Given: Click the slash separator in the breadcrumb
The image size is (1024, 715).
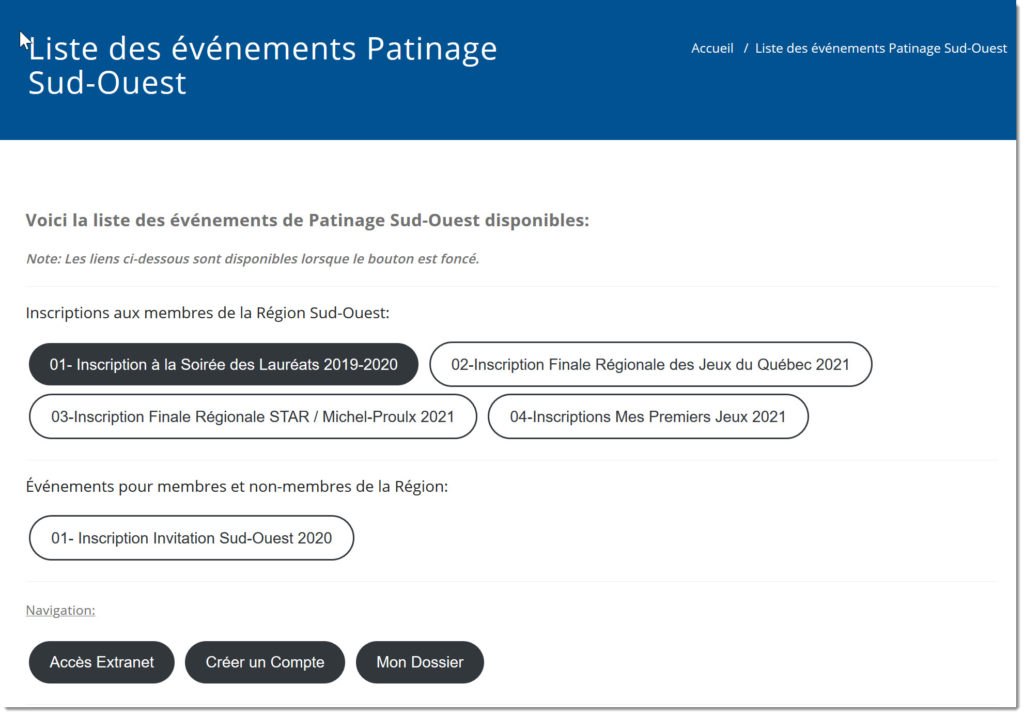Looking at the screenshot, I should 746,48.
